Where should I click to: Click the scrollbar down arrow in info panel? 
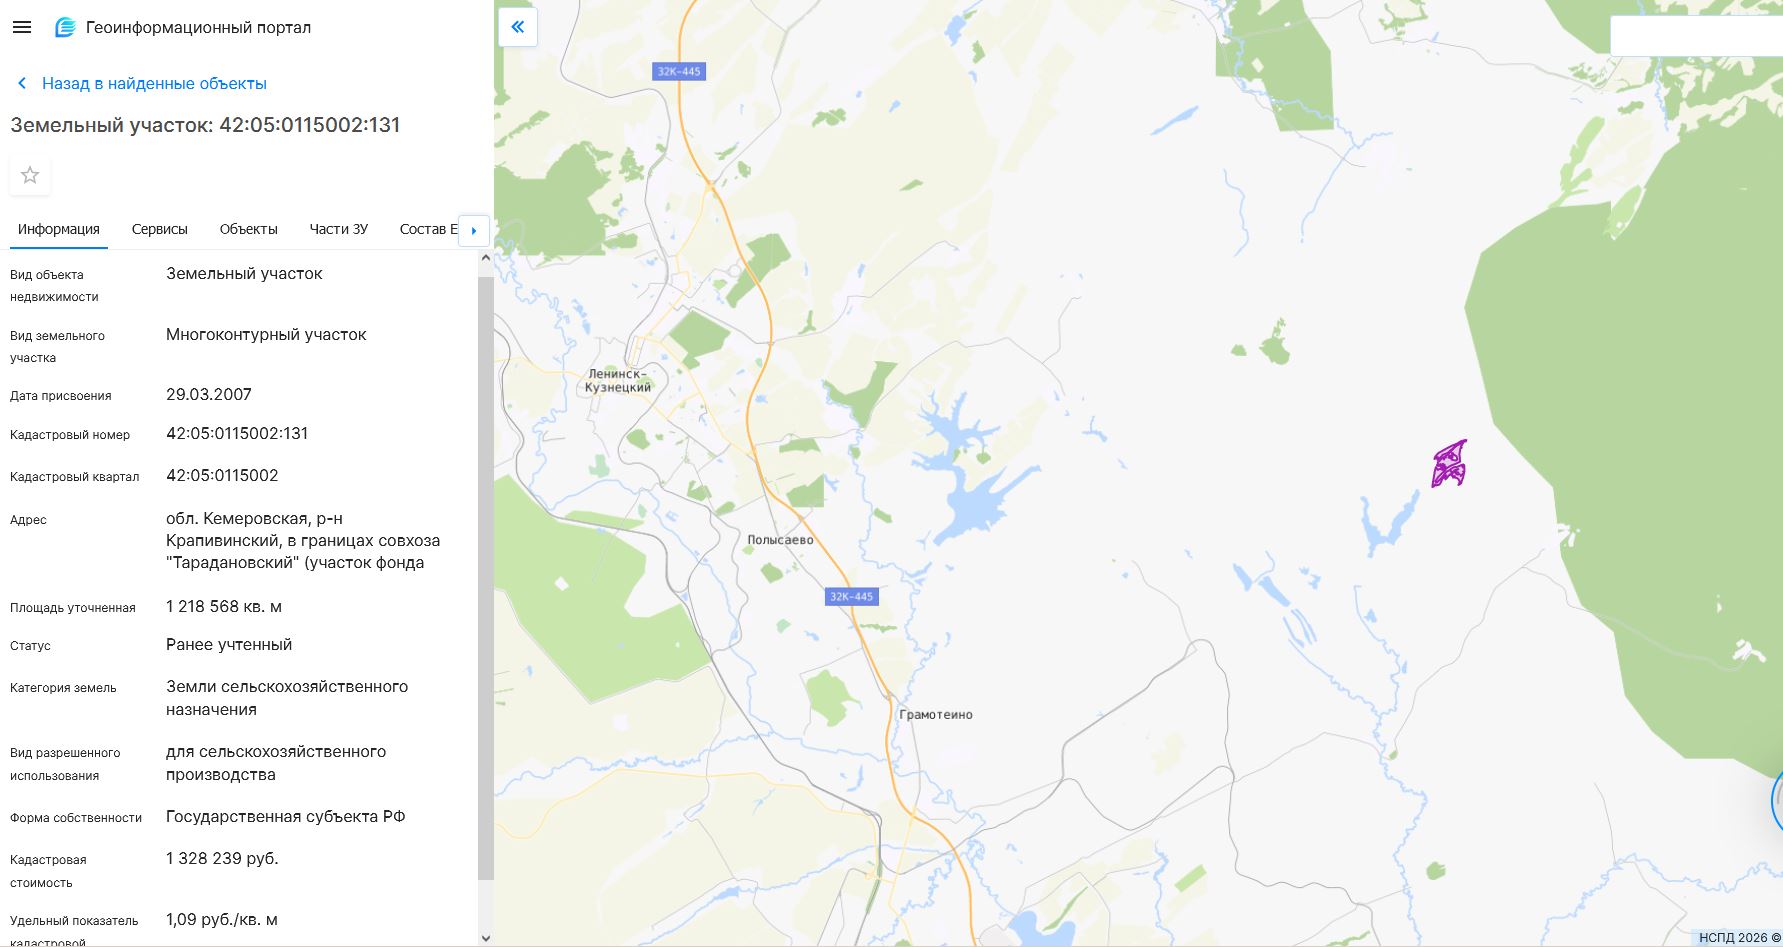pyautogui.click(x=486, y=938)
